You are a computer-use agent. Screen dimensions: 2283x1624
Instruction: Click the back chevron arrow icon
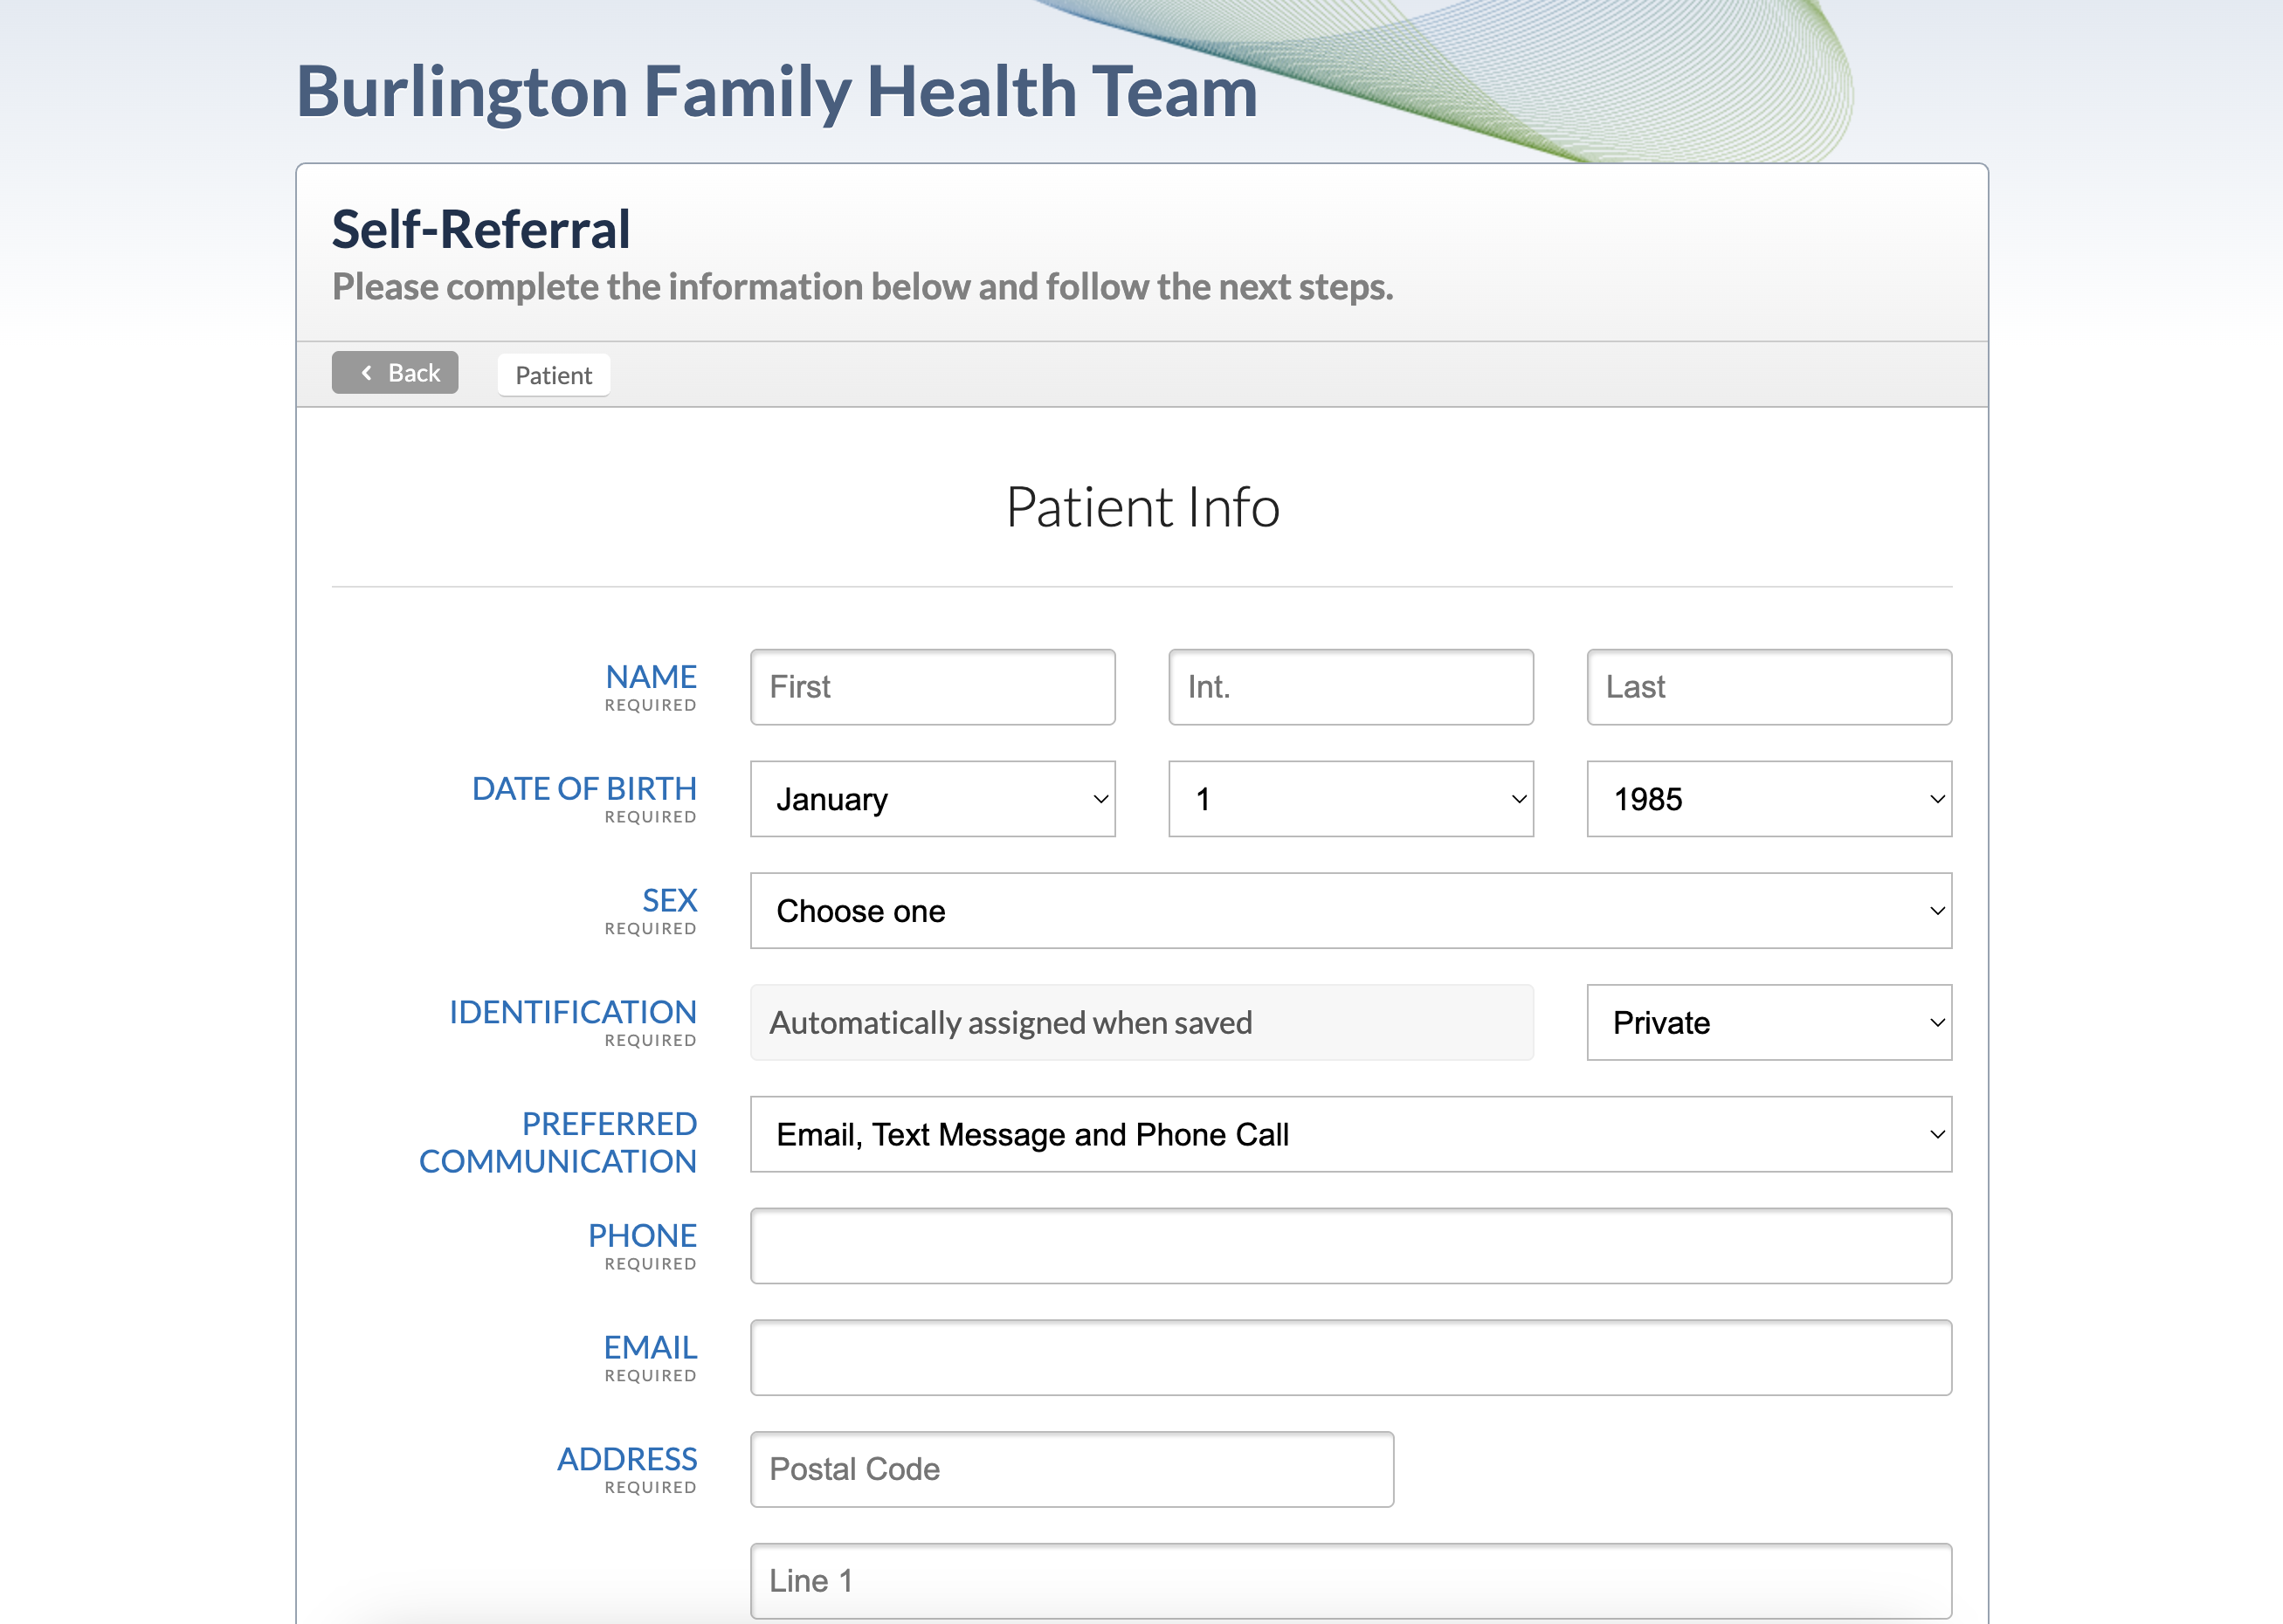pos(367,373)
